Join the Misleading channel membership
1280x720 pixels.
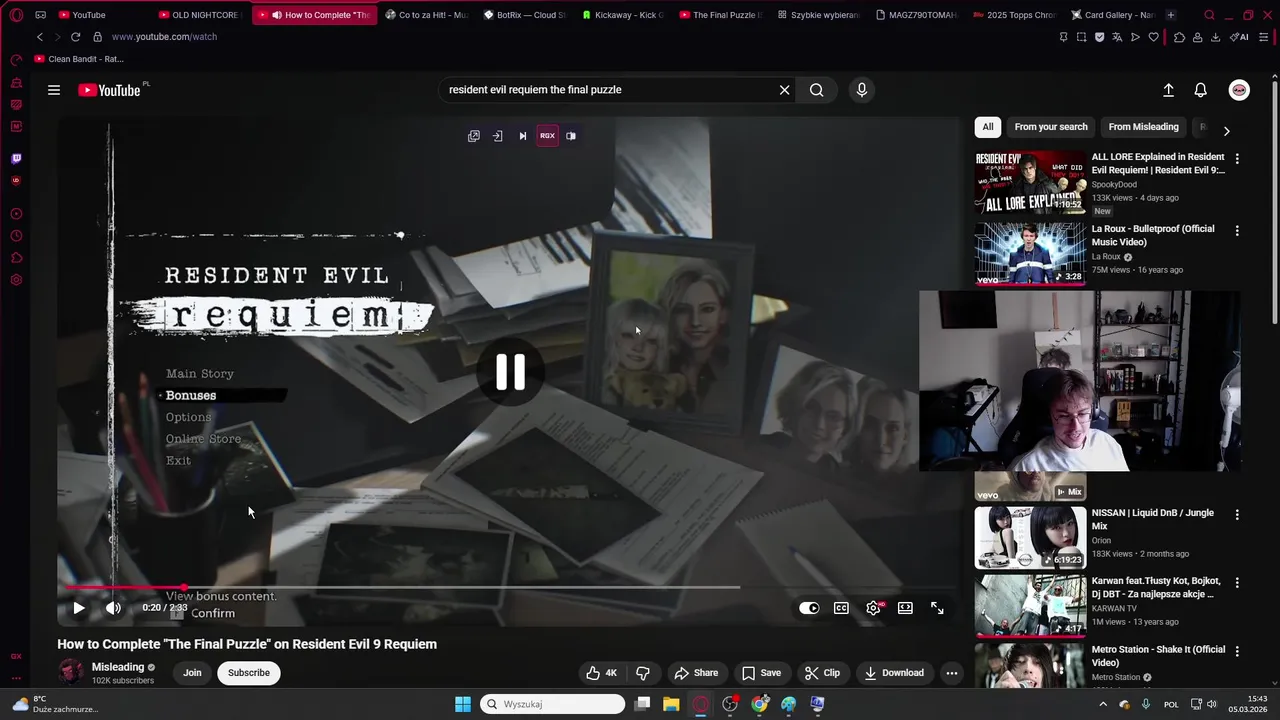click(x=192, y=673)
